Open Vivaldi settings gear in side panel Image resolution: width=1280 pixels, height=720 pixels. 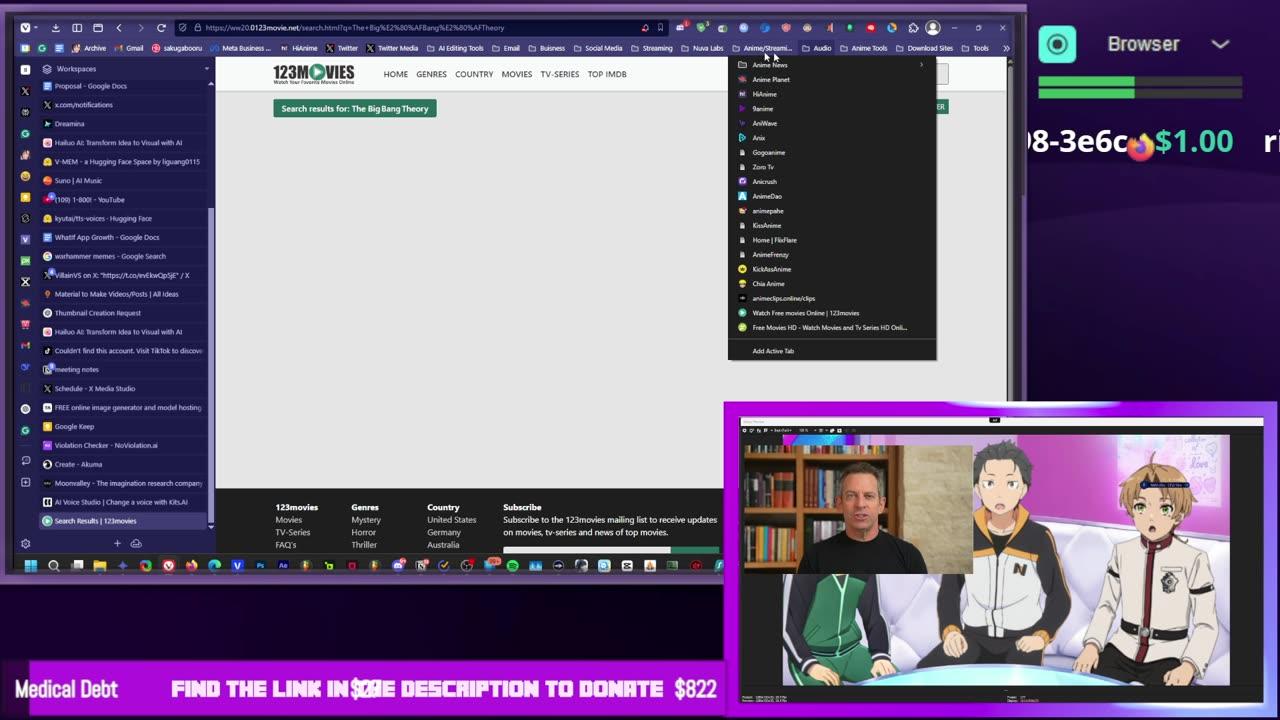coord(25,544)
